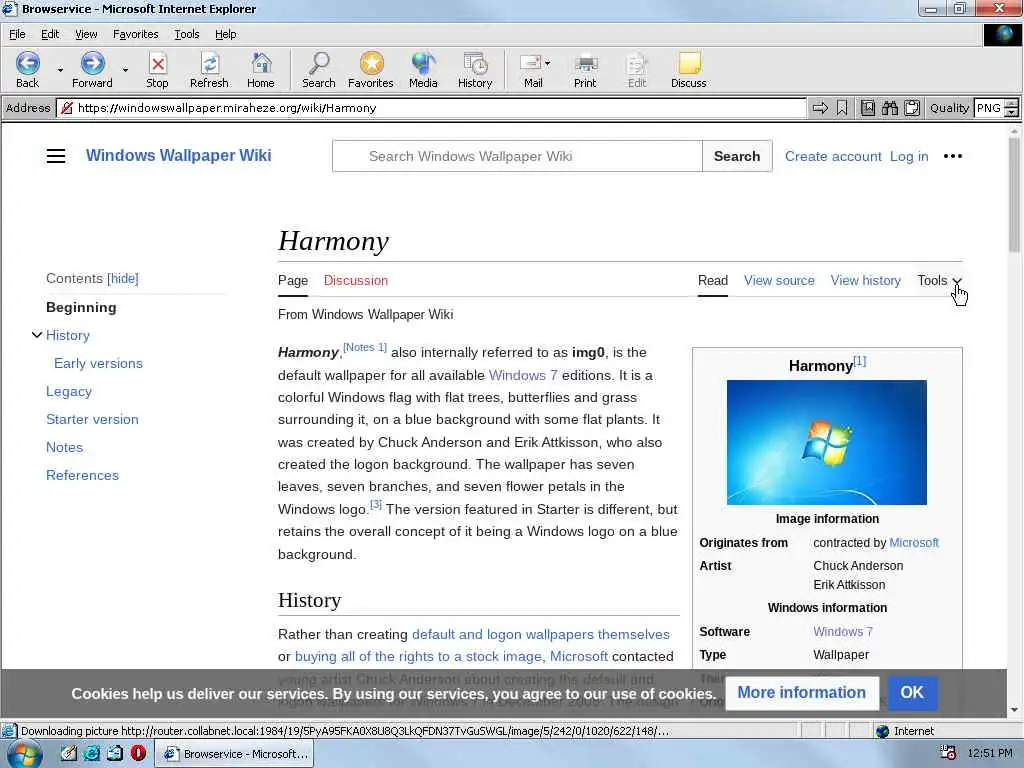Show the History pane
Screen dimensions: 1024x768
coord(475,69)
